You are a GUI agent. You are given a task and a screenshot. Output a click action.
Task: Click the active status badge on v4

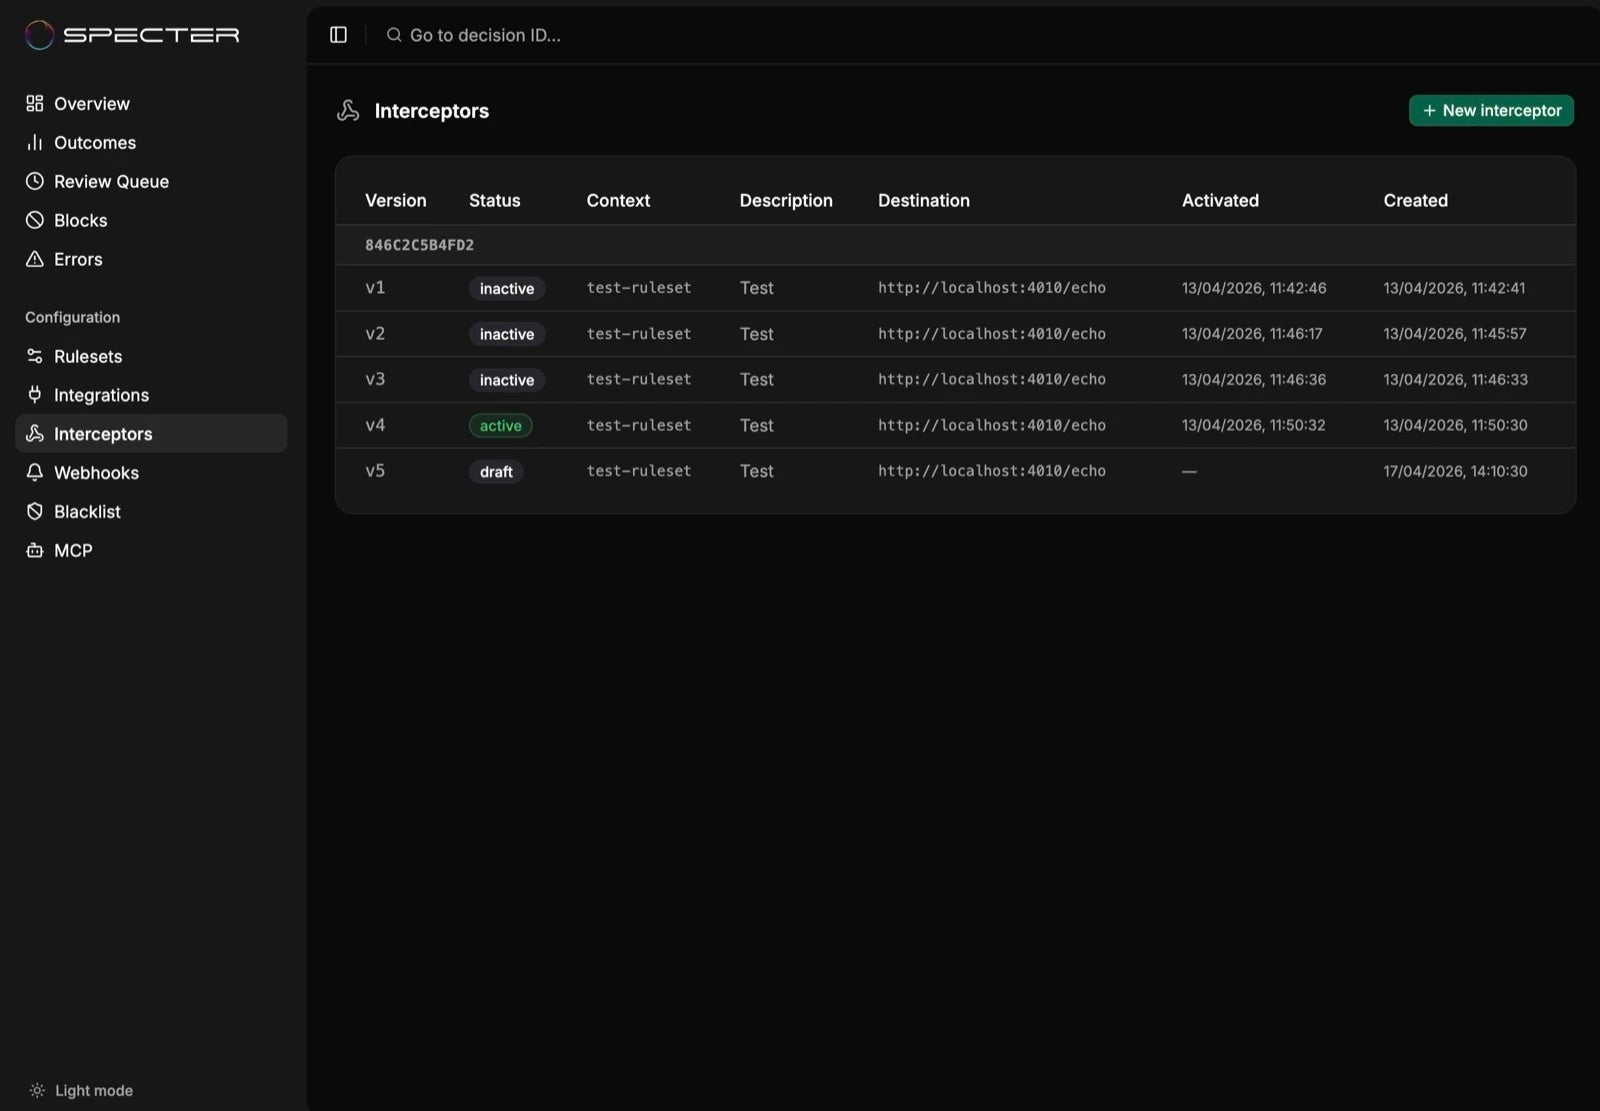pos(500,426)
